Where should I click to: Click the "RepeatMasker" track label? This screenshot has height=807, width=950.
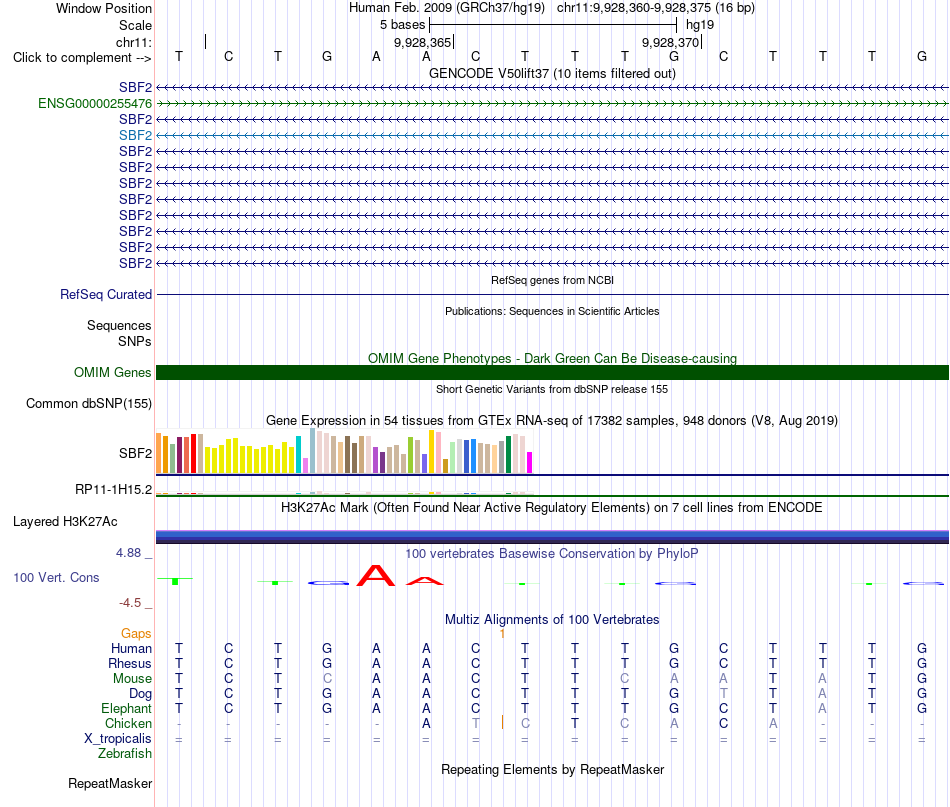[110, 783]
